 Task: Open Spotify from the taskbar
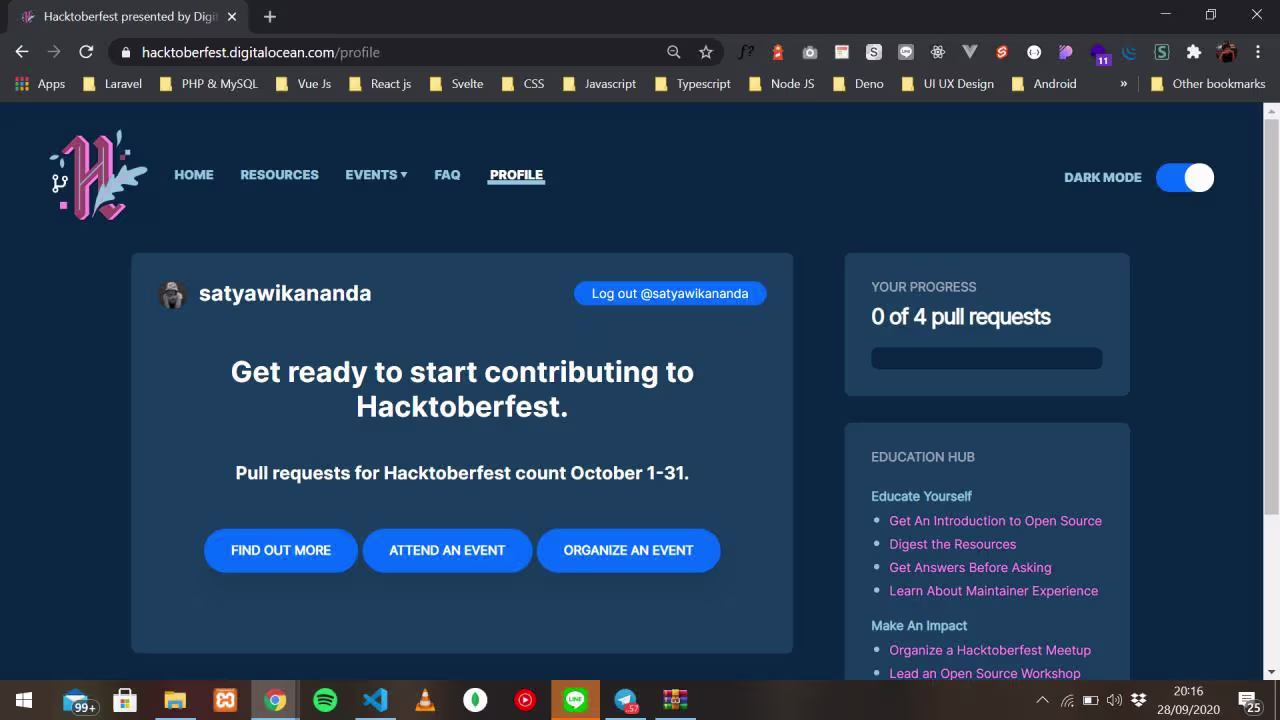[325, 700]
